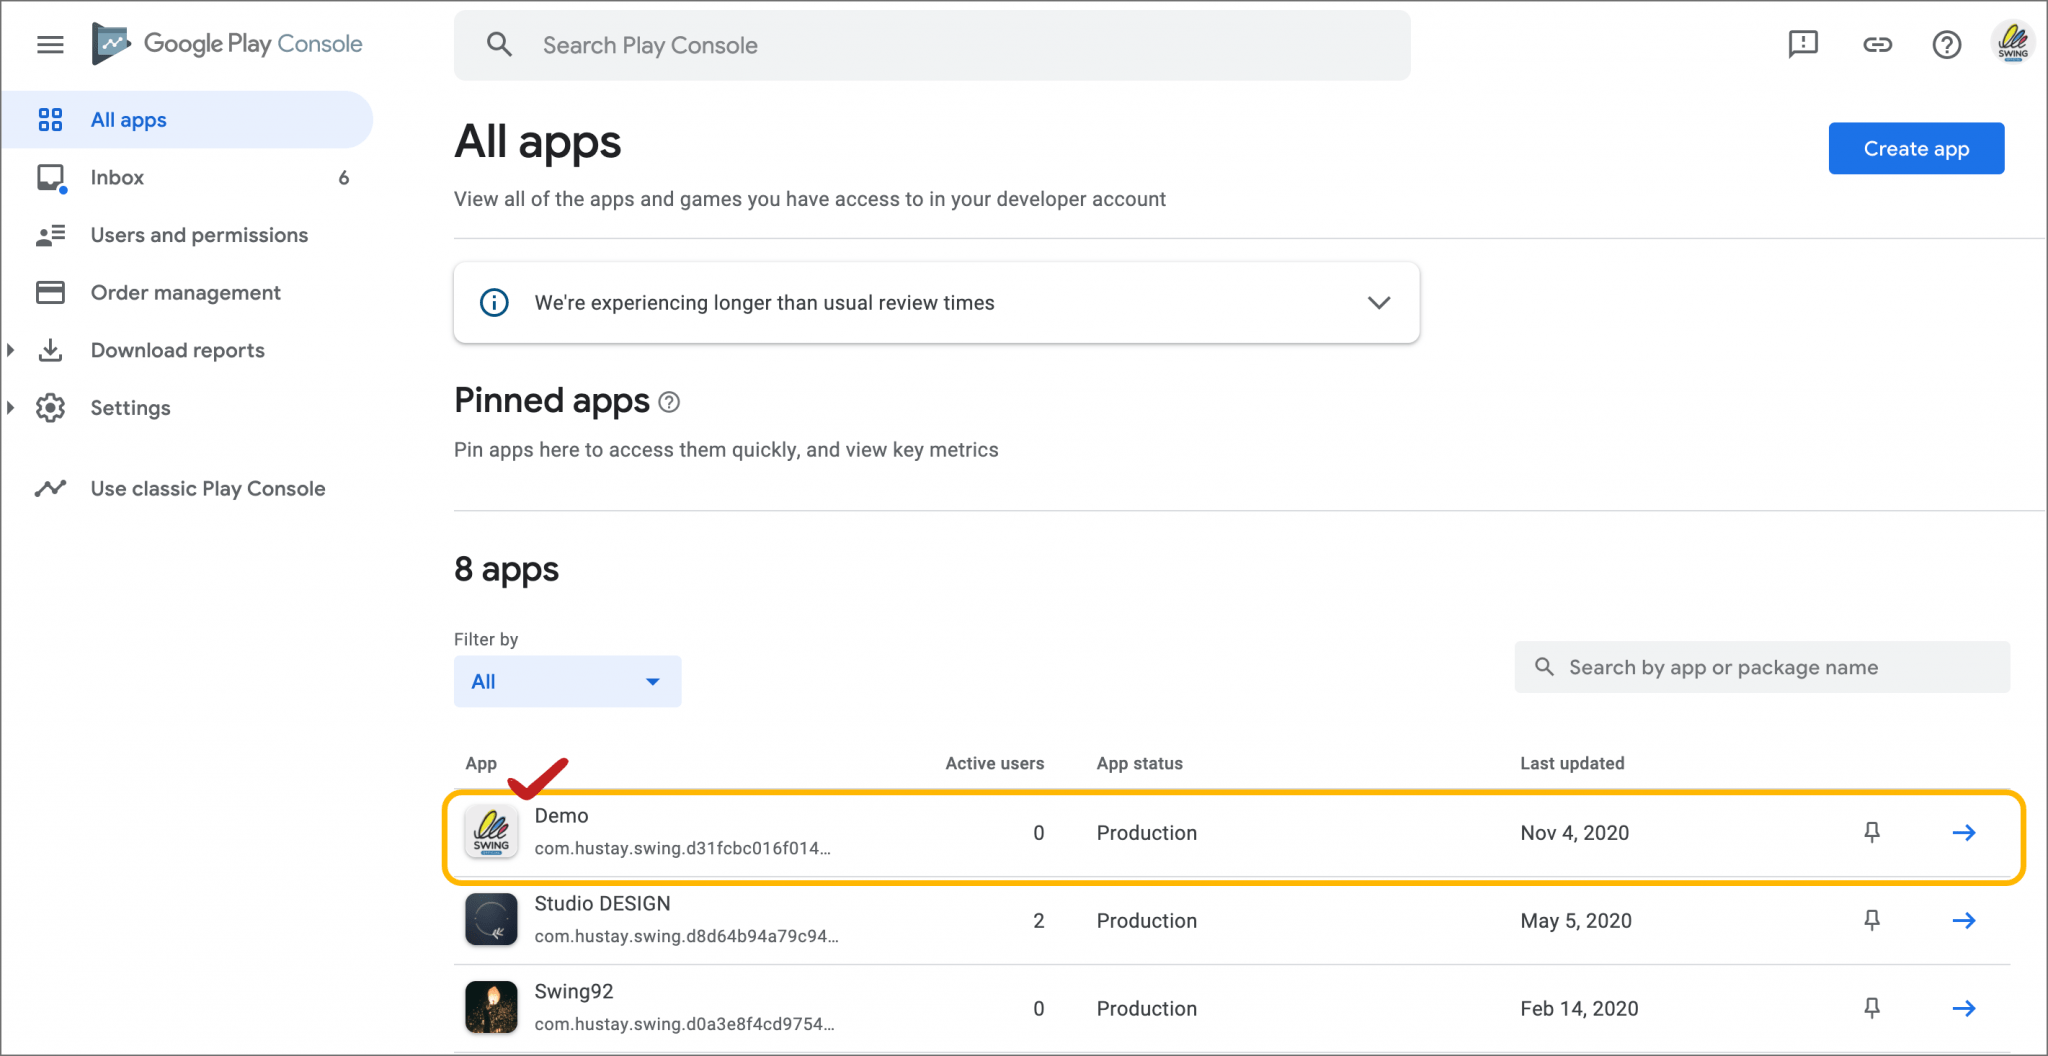Select All apps in the sidebar
Viewport: 2048px width, 1056px height.
pyautogui.click(x=128, y=119)
